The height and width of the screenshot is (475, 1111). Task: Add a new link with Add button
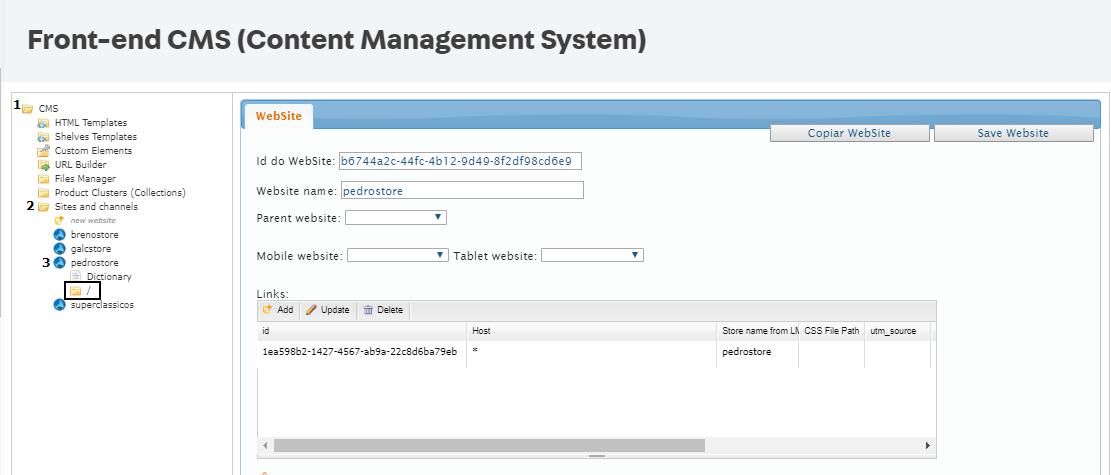point(278,310)
